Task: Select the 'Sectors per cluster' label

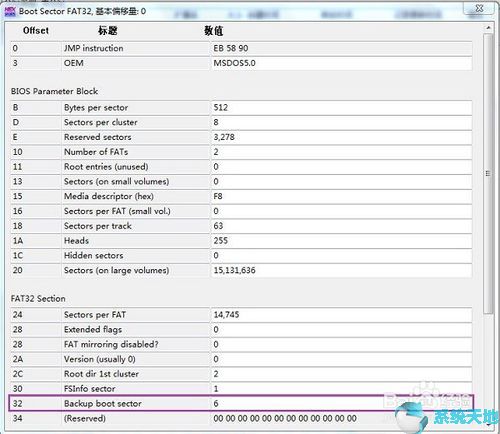Action: [101, 122]
